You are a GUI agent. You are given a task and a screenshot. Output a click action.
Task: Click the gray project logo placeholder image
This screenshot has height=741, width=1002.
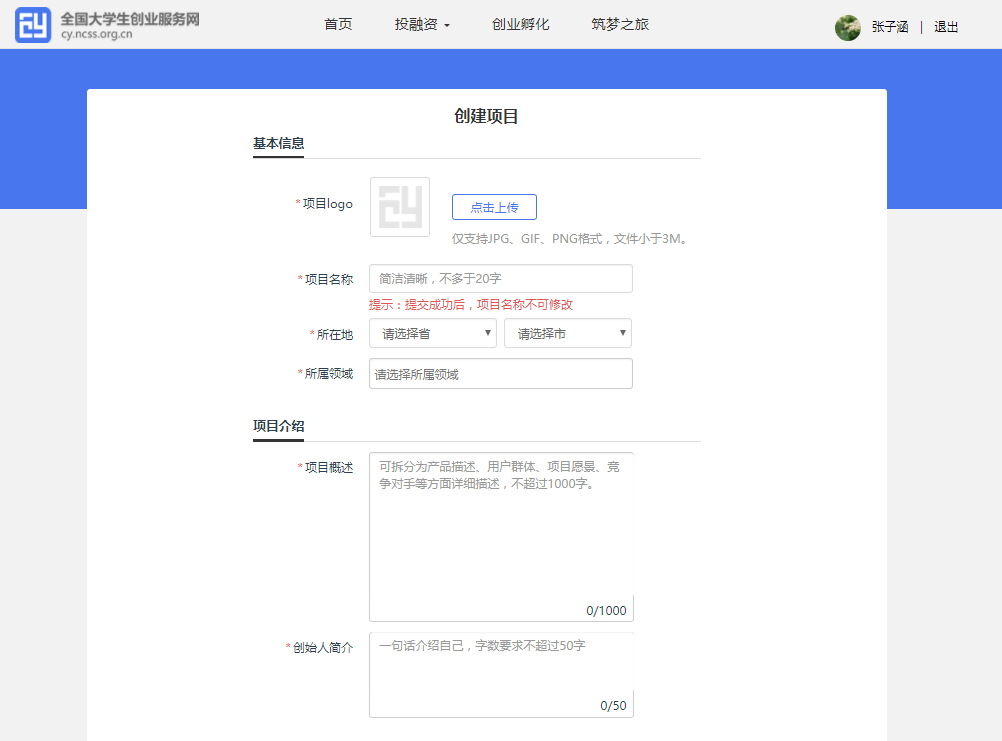[x=400, y=207]
